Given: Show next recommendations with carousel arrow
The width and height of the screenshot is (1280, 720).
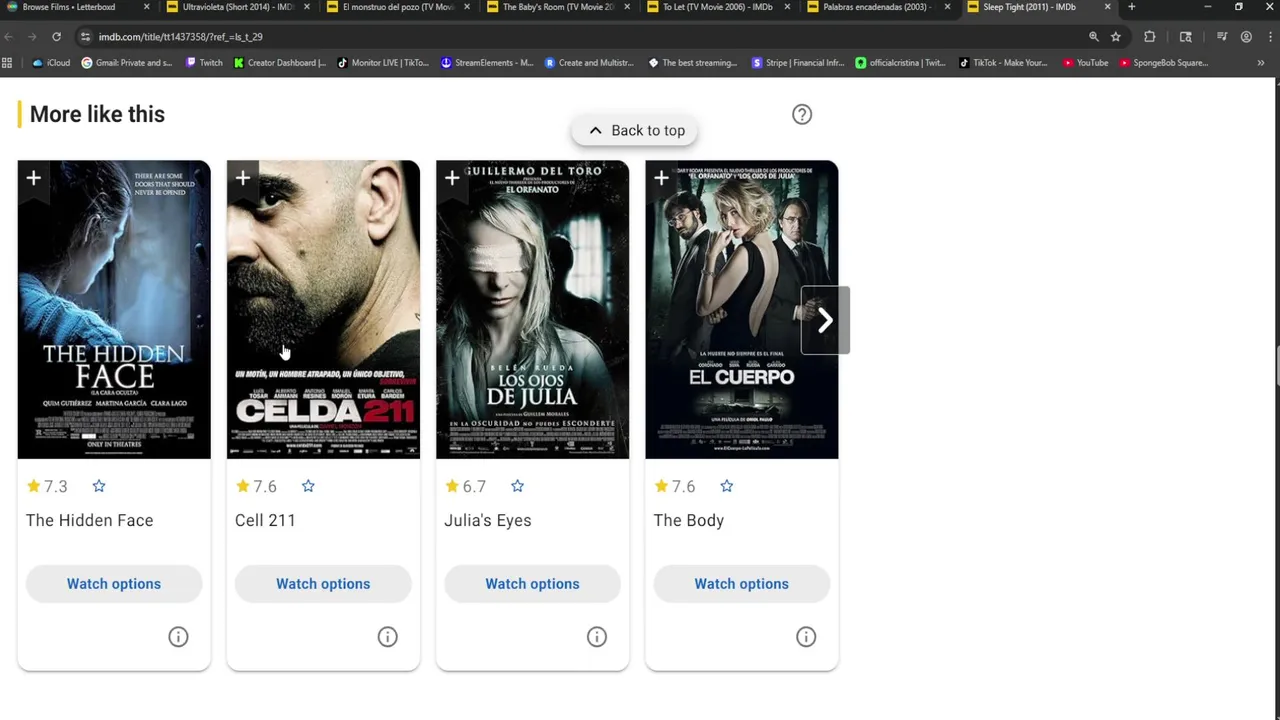Looking at the screenshot, I should click(x=825, y=320).
